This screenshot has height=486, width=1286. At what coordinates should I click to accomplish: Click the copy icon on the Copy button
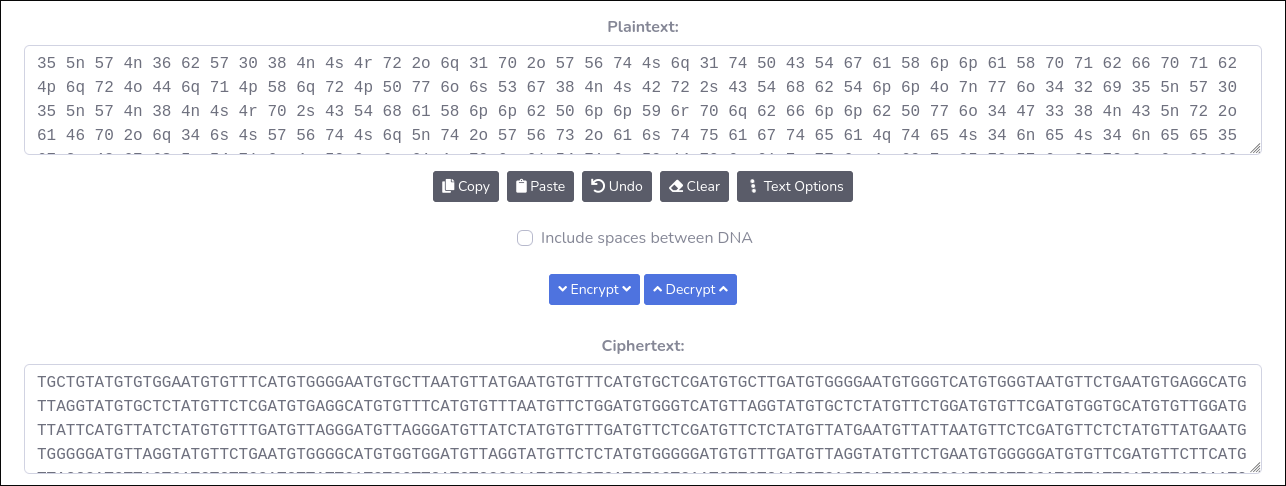[448, 186]
